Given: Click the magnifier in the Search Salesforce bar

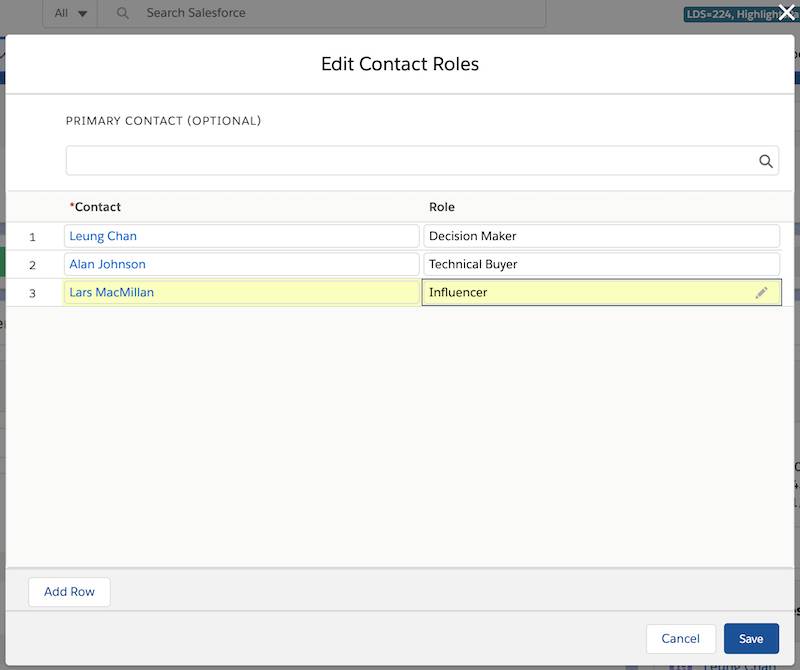Looking at the screenshot, I should click(121, 13).
